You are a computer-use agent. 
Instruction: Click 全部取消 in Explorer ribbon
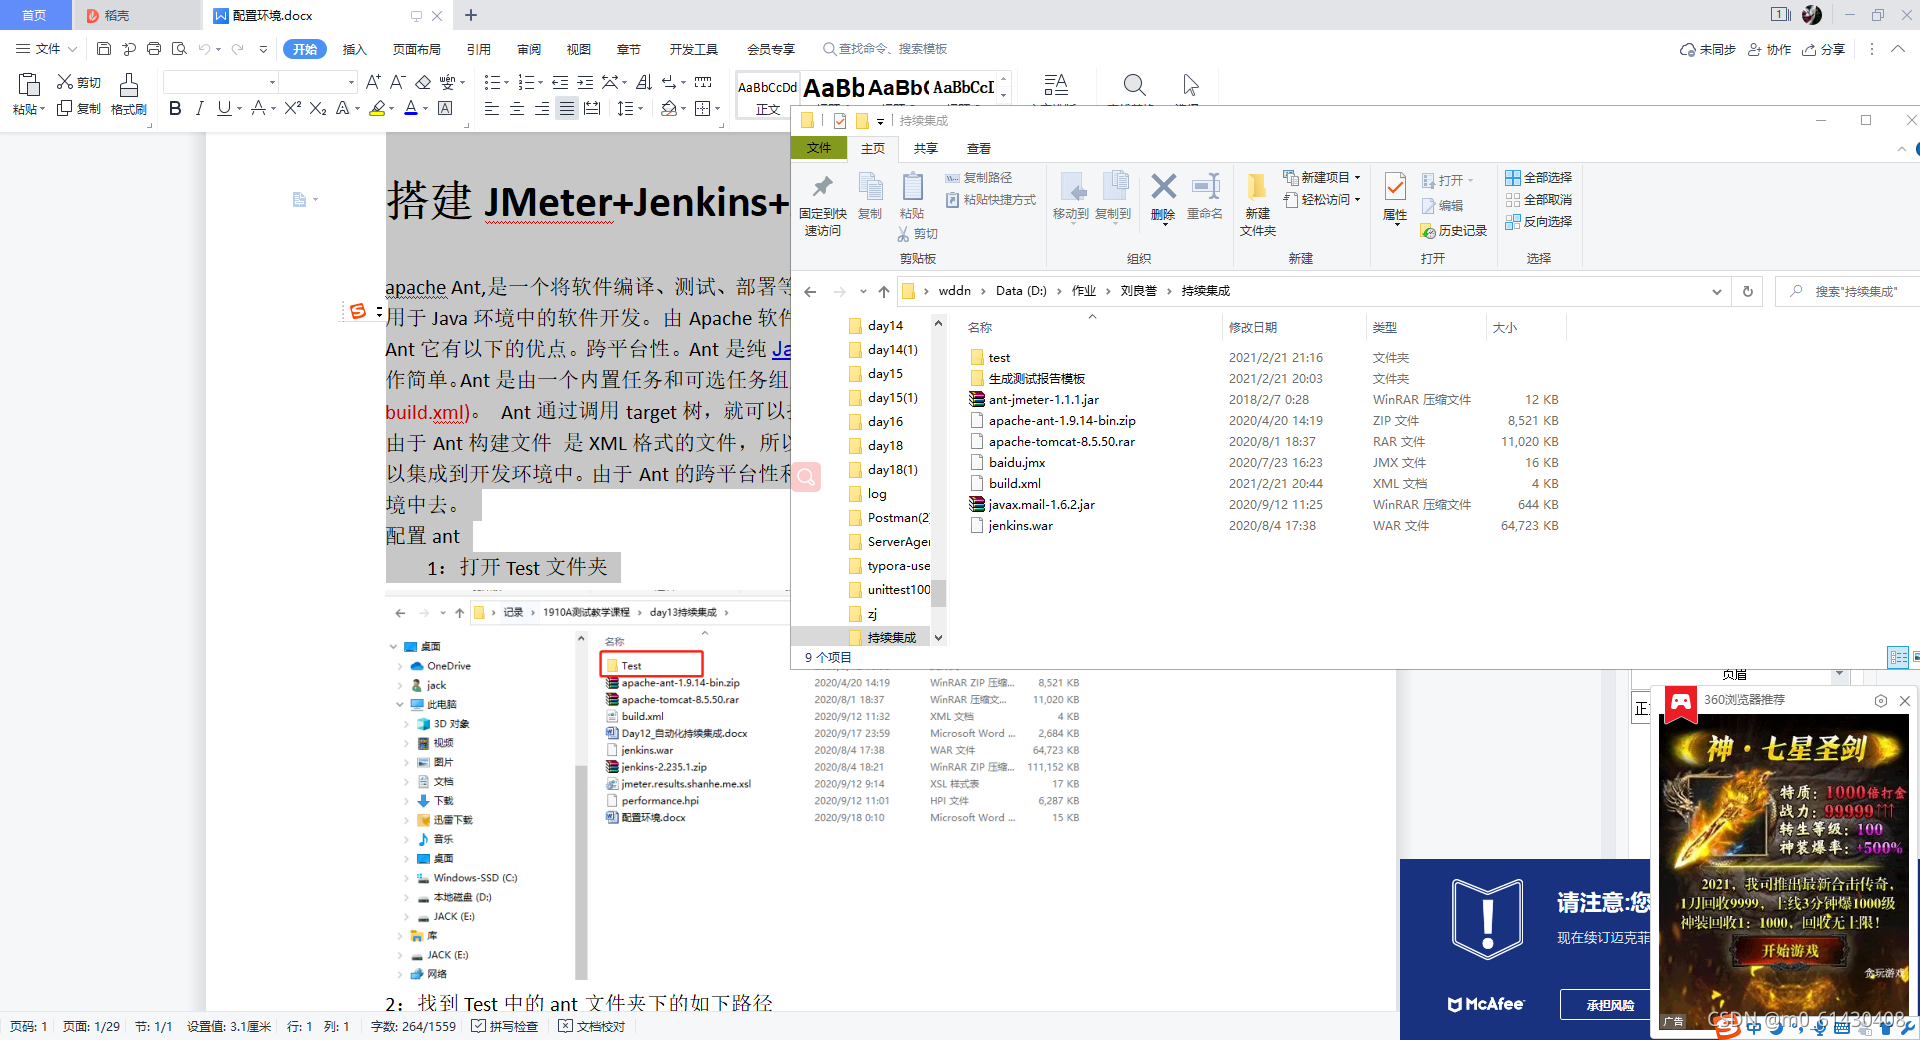1538,199
